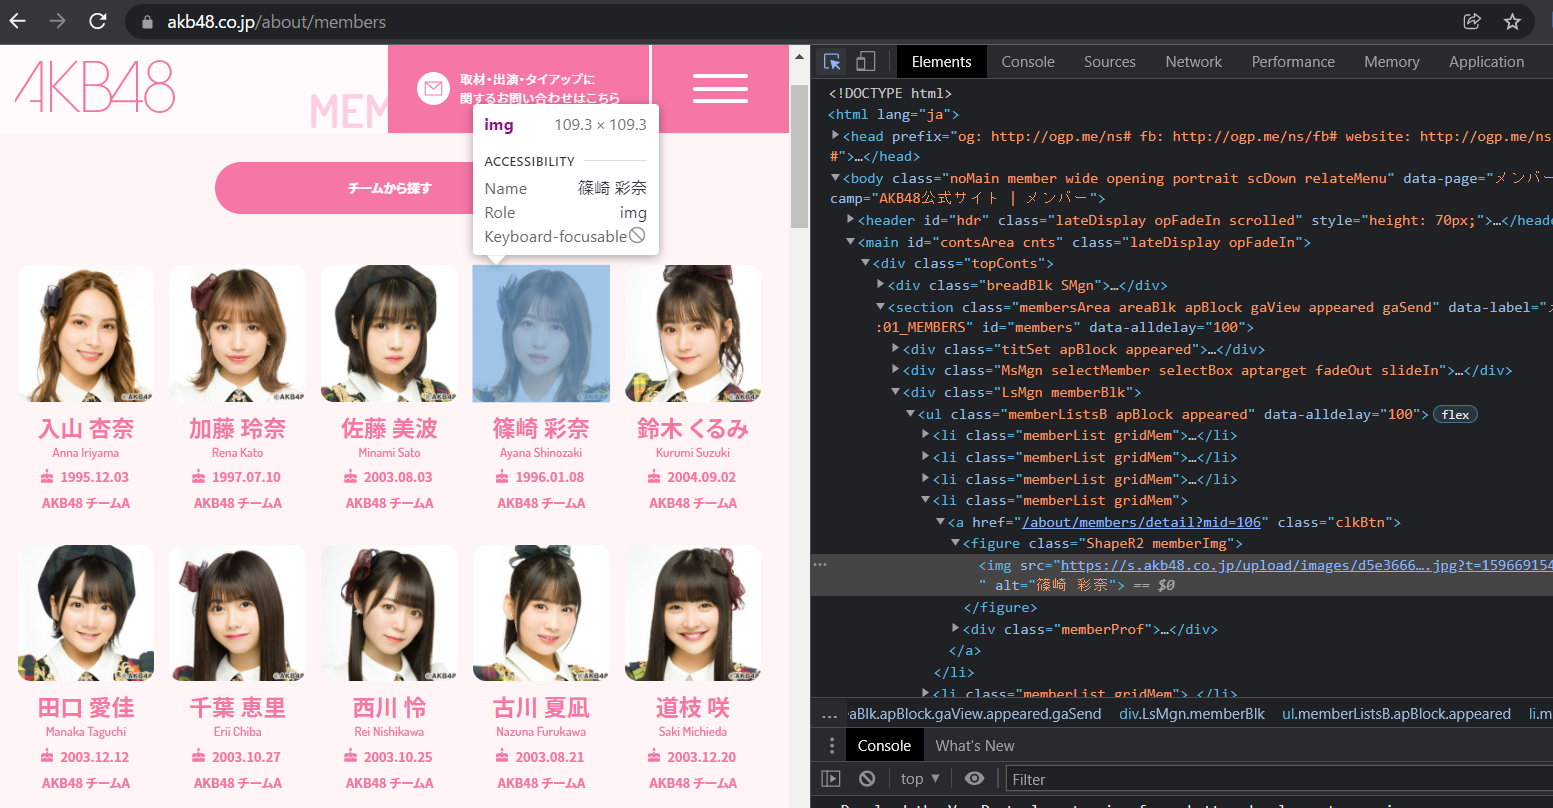Image resolution: width=1553 pixels, height=808 pixels.
Task: Open the top context dropdown in console
Action: (920, 779)
